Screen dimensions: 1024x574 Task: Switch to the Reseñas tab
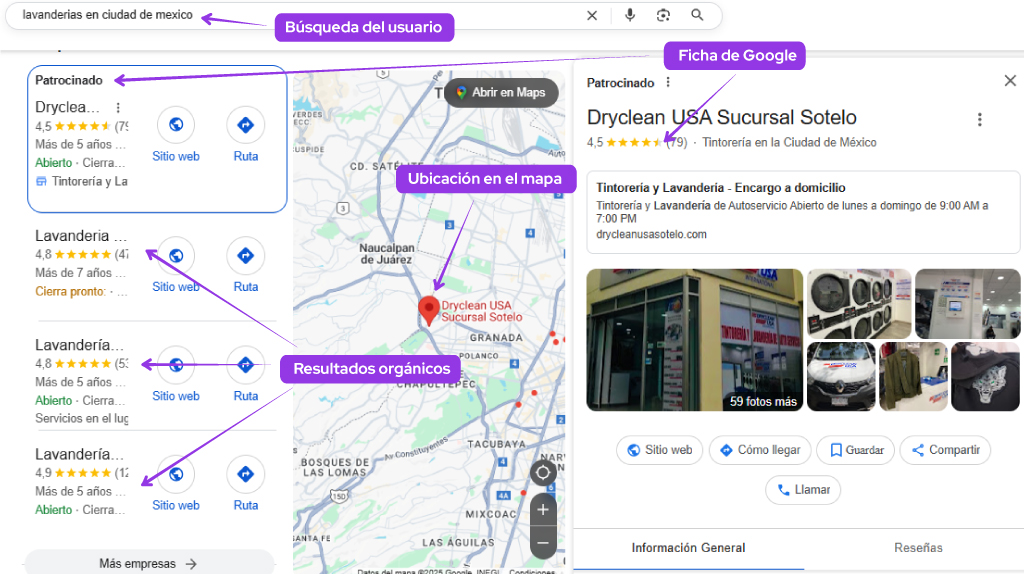pyautogui.click(x=918, y=548)
